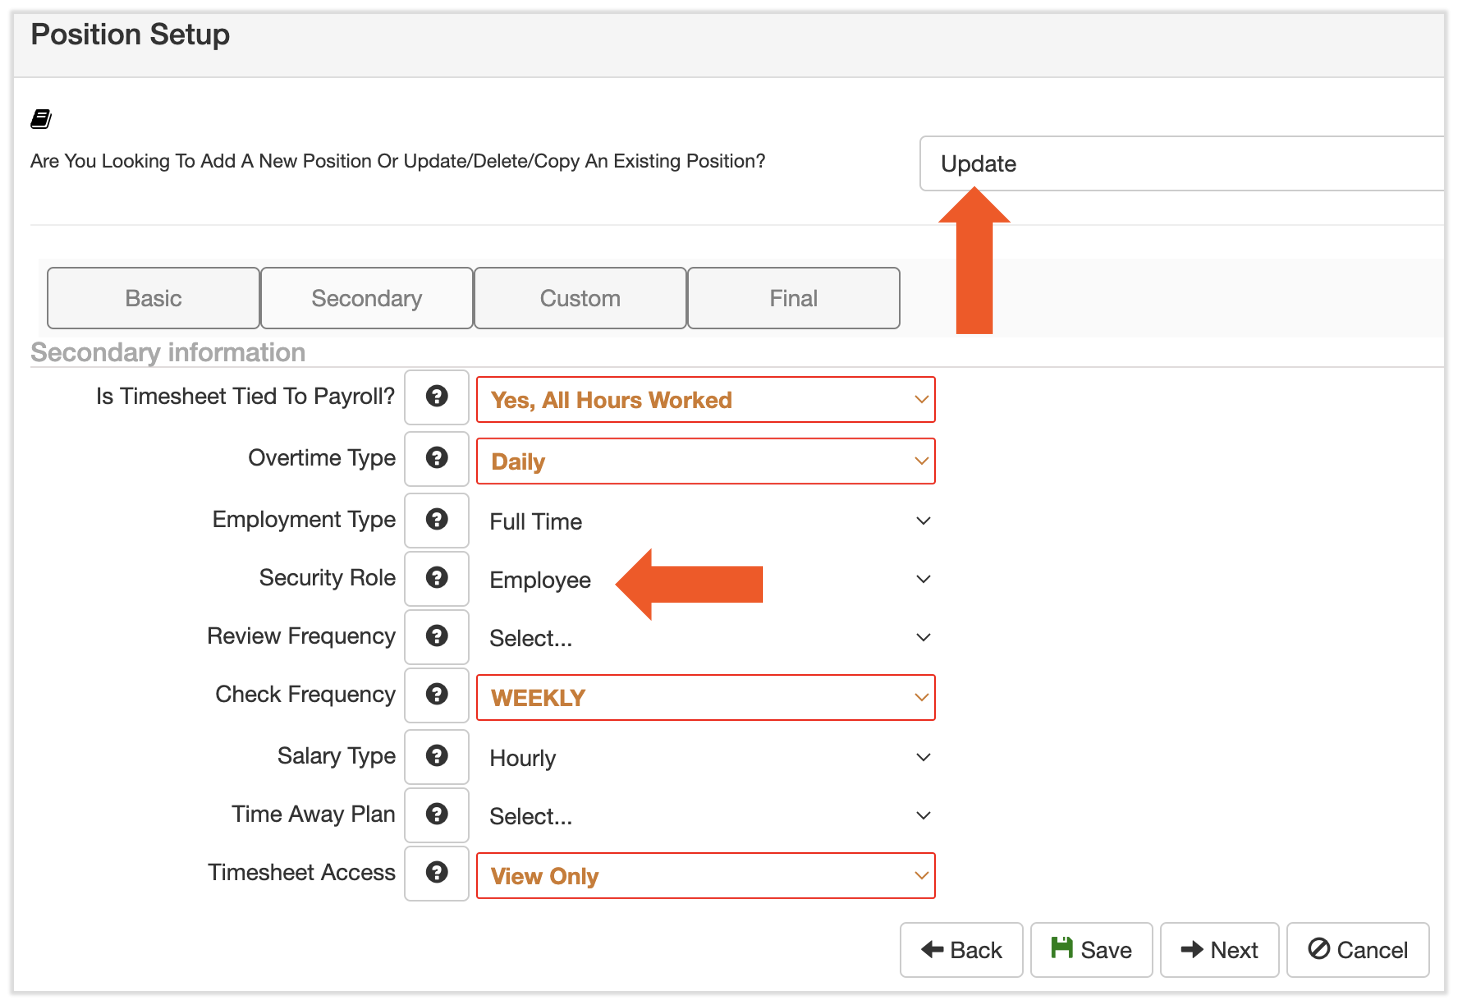The image size is (1460, 1004).
Task: Open the Timesheet Access View Only dropdown
Action: coord(705,876)
